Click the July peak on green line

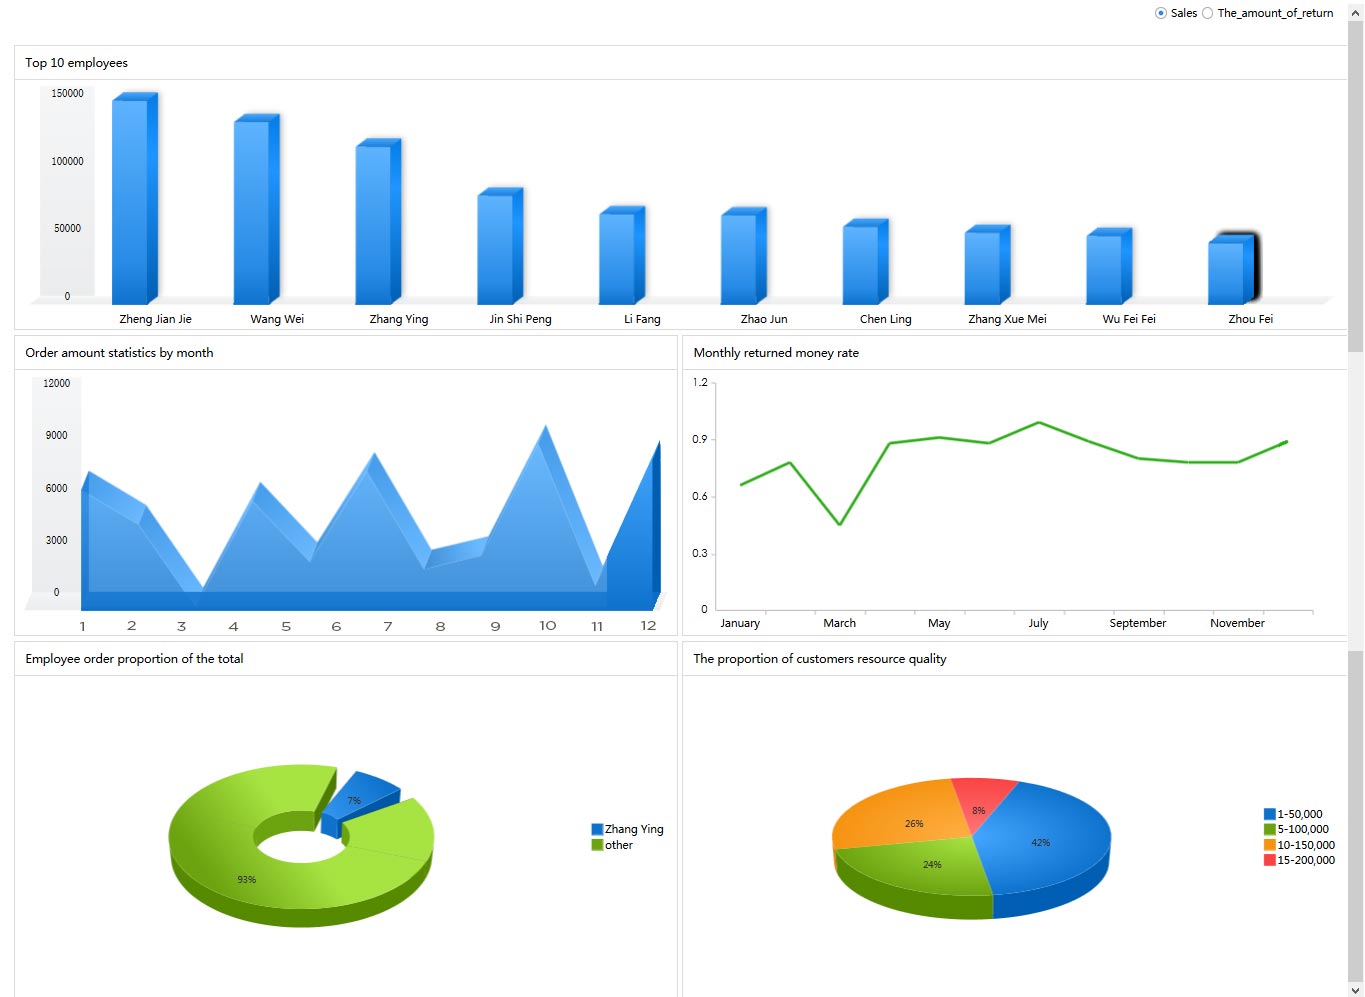(1039, 422)
